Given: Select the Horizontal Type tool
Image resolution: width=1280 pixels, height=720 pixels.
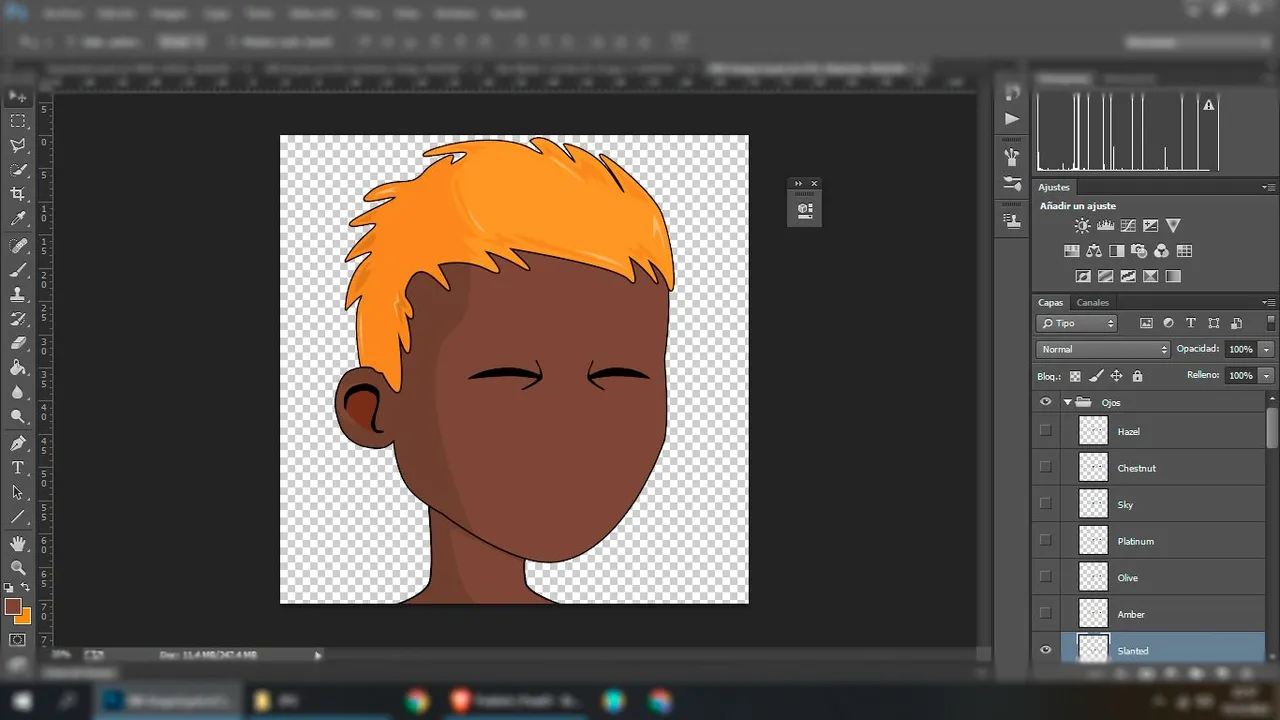Looking at the screenshot, I should coord(18,468).
